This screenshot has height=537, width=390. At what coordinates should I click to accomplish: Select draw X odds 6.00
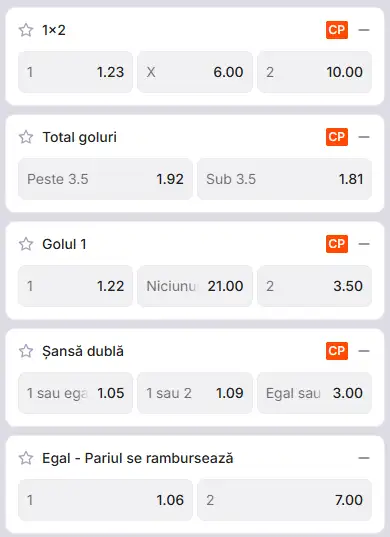point(195,72)
